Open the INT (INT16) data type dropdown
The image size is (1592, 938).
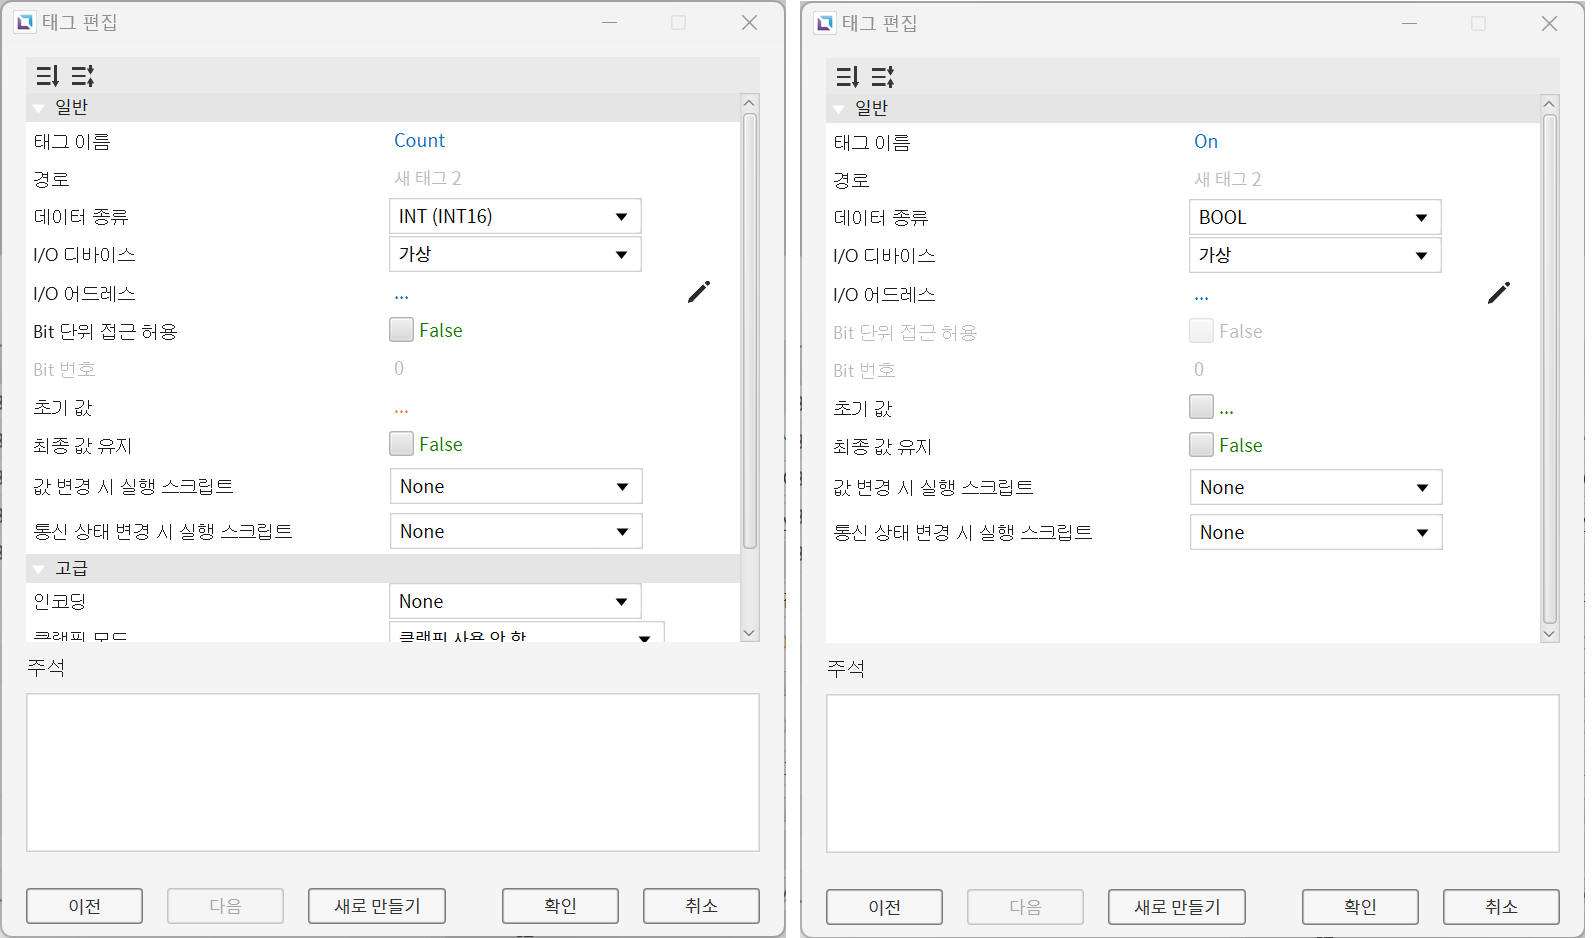(515, 216)
